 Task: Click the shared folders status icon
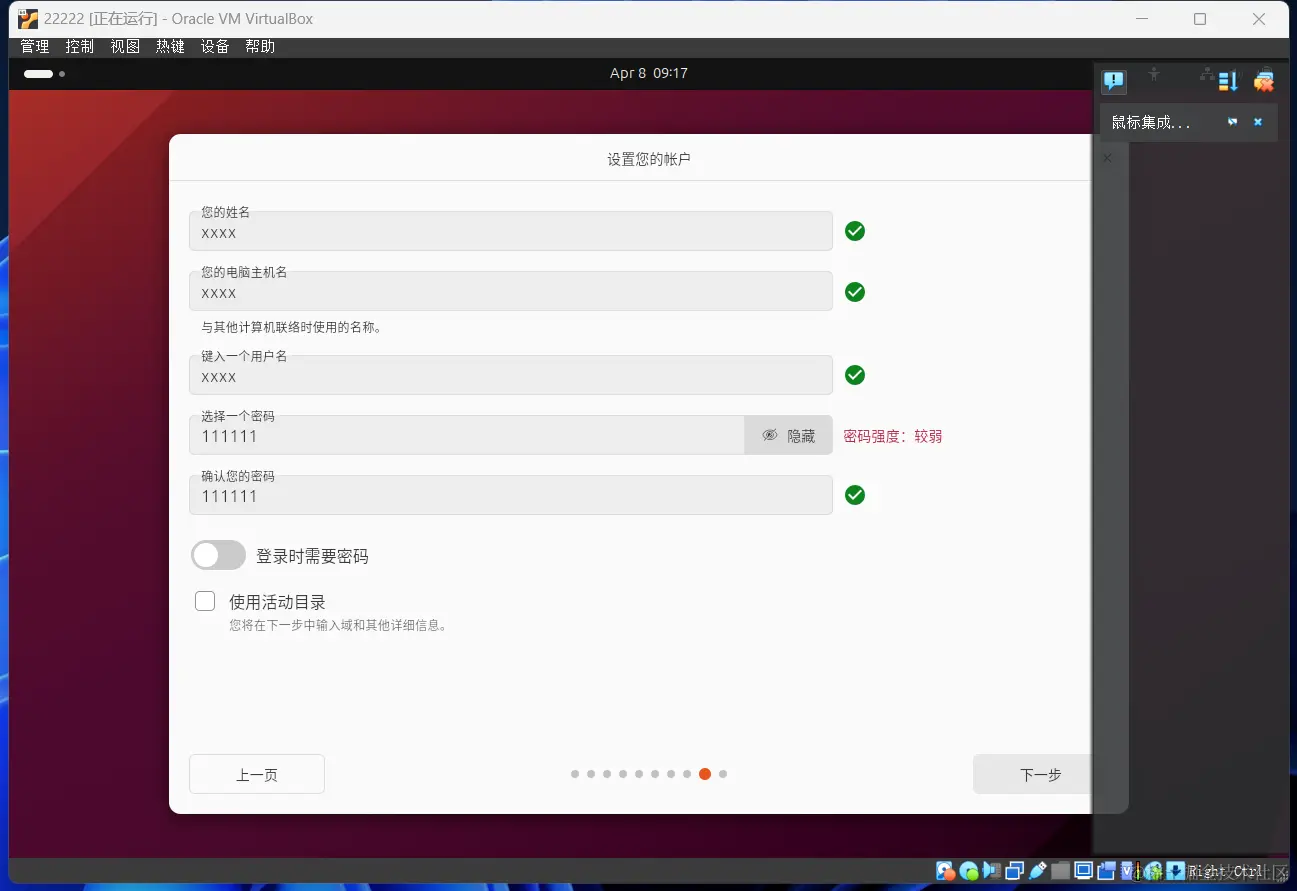click(x=1061, y=871)
